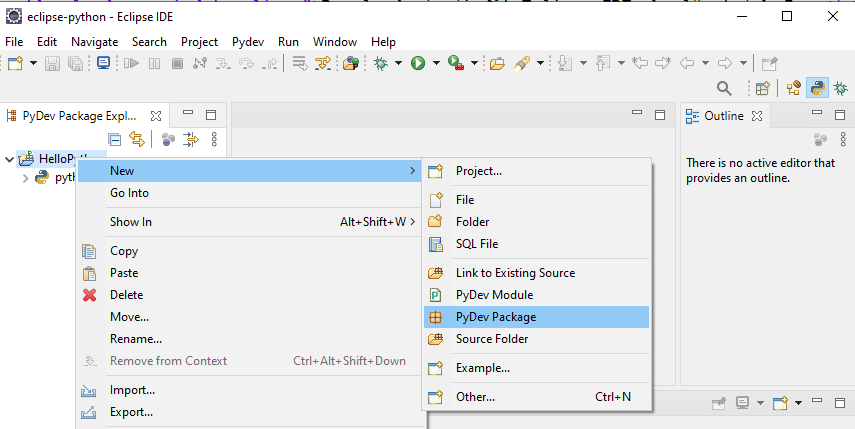Click the Forward navigation arrow
The height and width of the screenshot is (429, 855).
[725, 63]
